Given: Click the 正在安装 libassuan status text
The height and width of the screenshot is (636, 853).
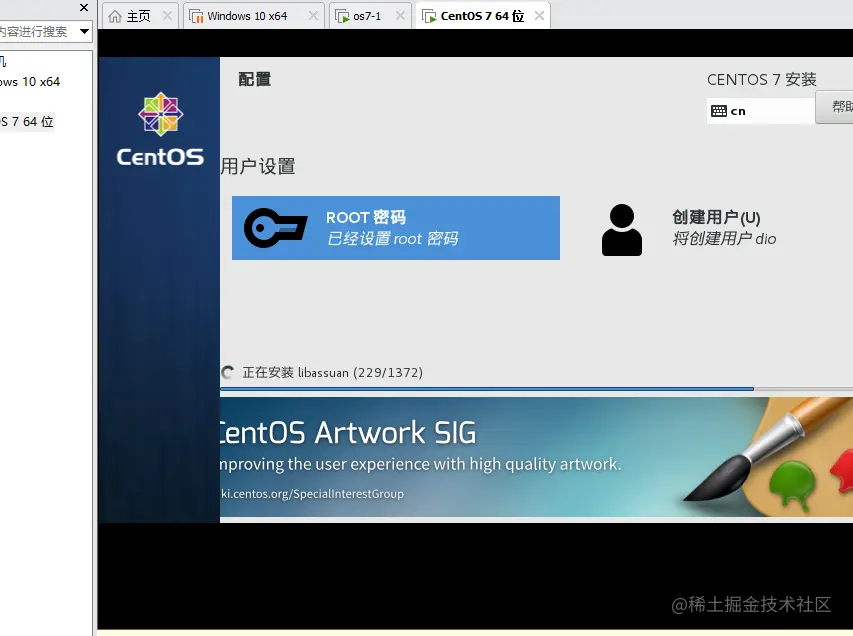Looking at the screenshot, I should pyautogui.click(x=332, y=373).
